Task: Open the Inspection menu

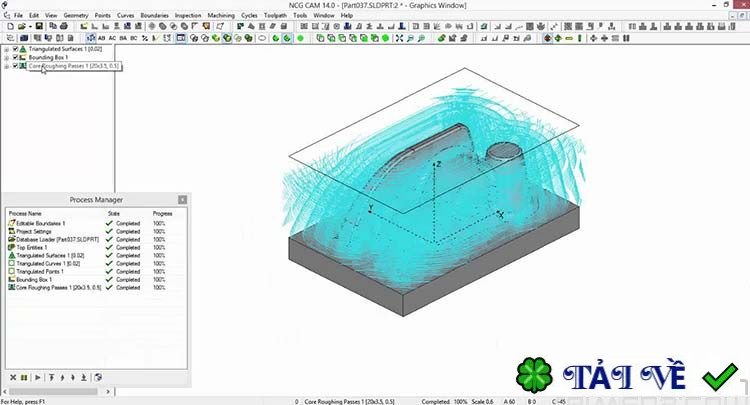Action: coord(188,15)
